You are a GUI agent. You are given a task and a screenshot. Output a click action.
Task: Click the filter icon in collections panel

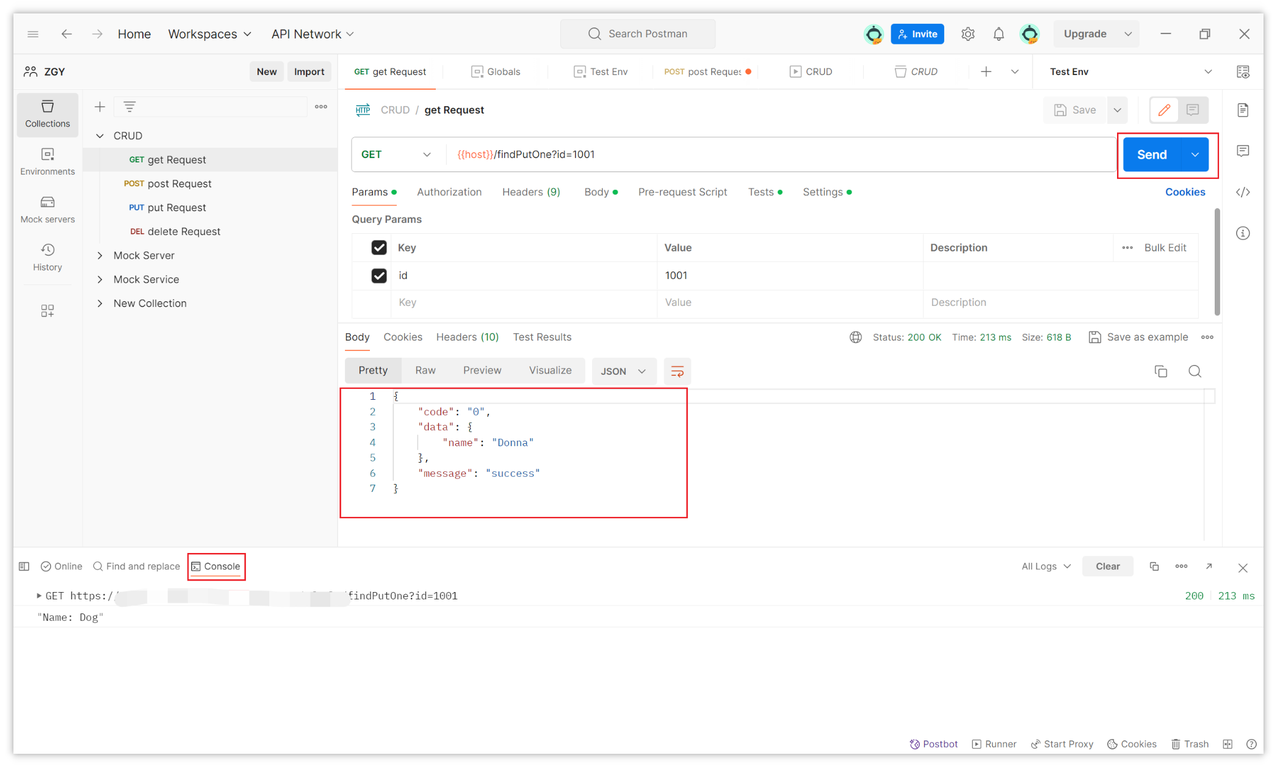click(130, 107)
